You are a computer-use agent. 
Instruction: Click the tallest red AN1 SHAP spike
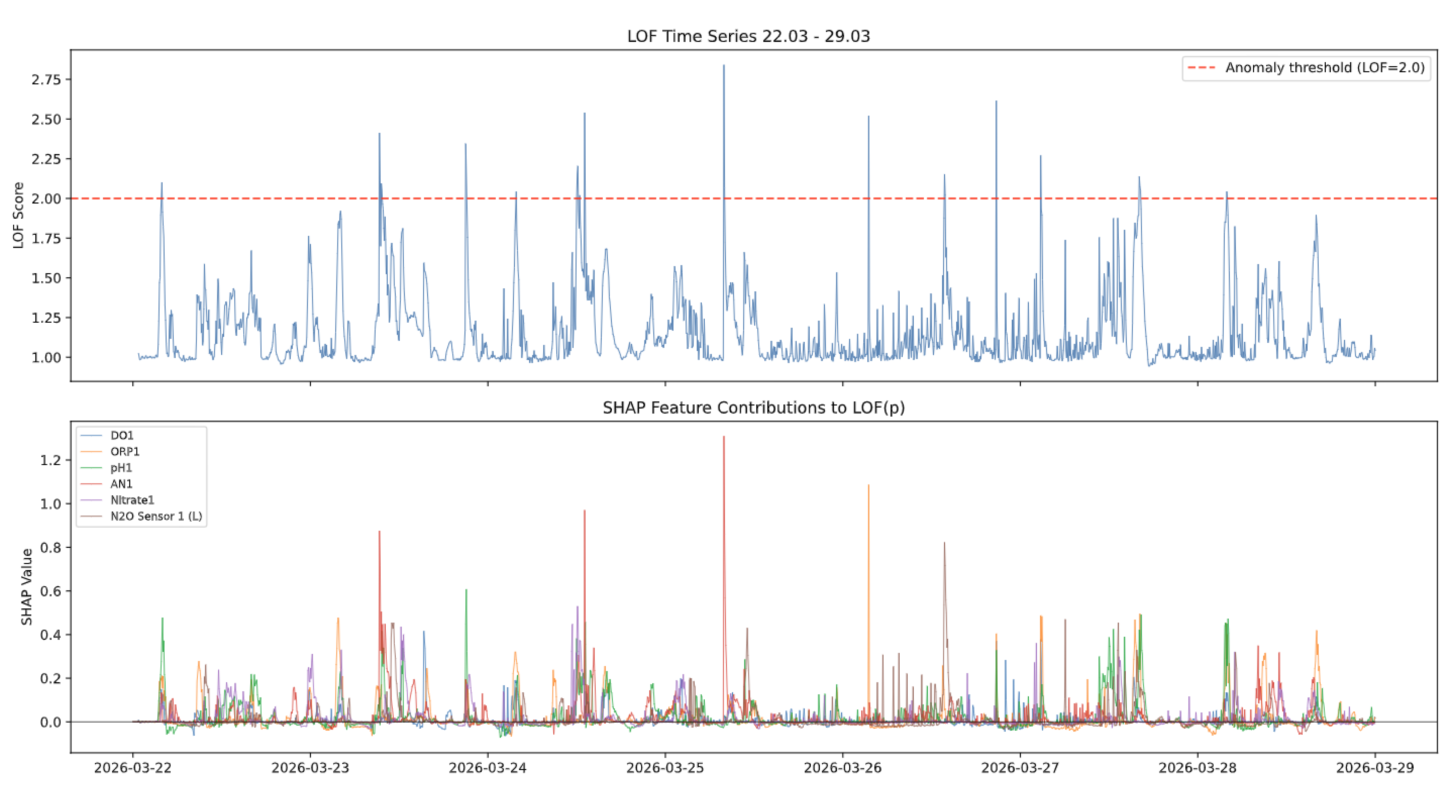coord(724,438)
